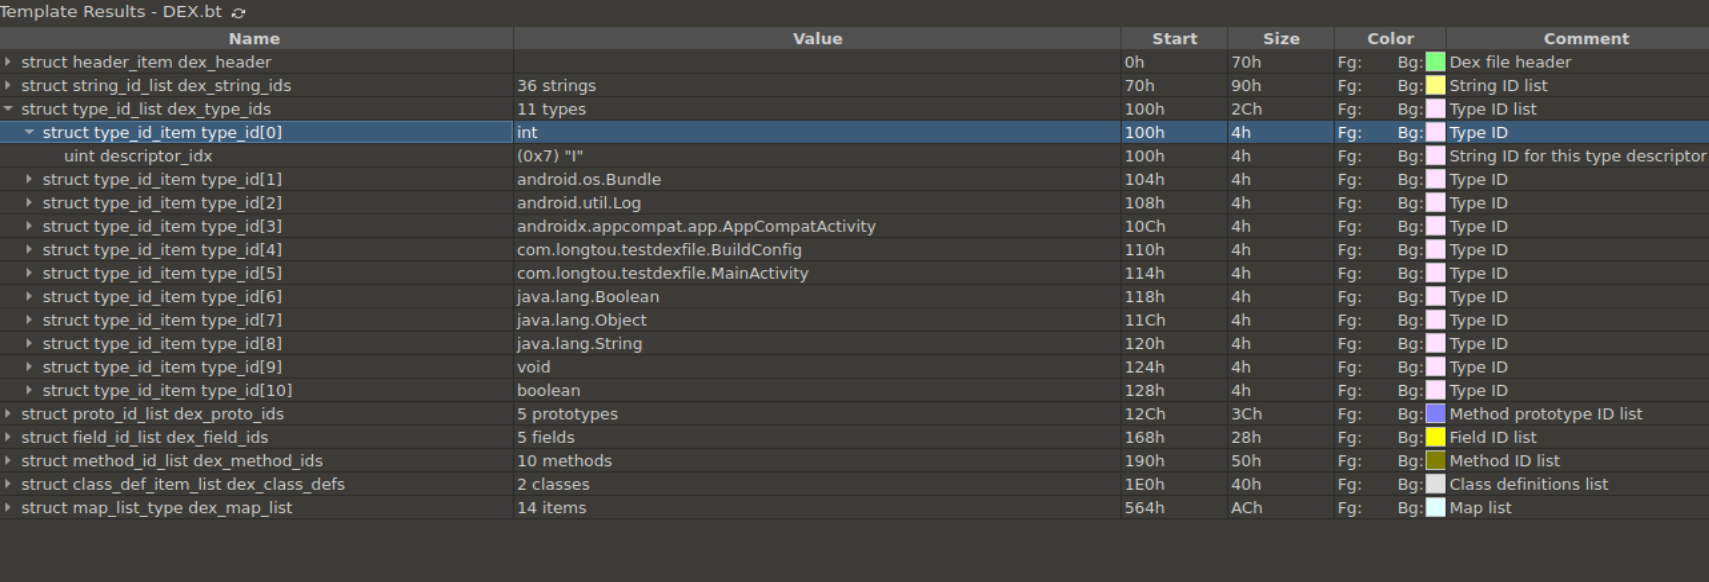
Task: Expand the dex_proto_ids list
Action: tap(8, 414)
